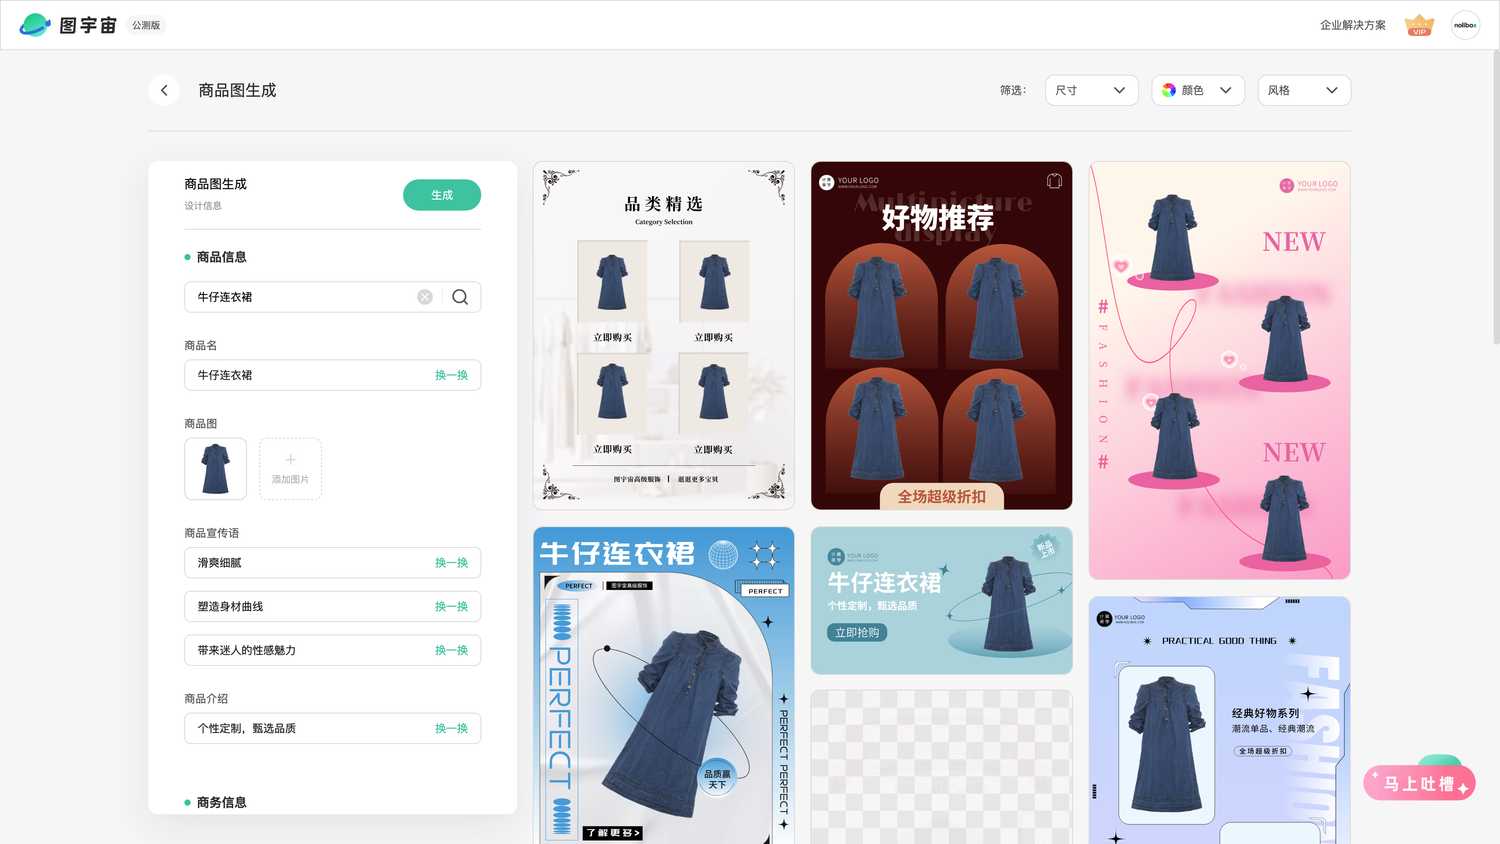Click the page vertical scrollbar
The image size is (1500, 844).
(1495, 200)
